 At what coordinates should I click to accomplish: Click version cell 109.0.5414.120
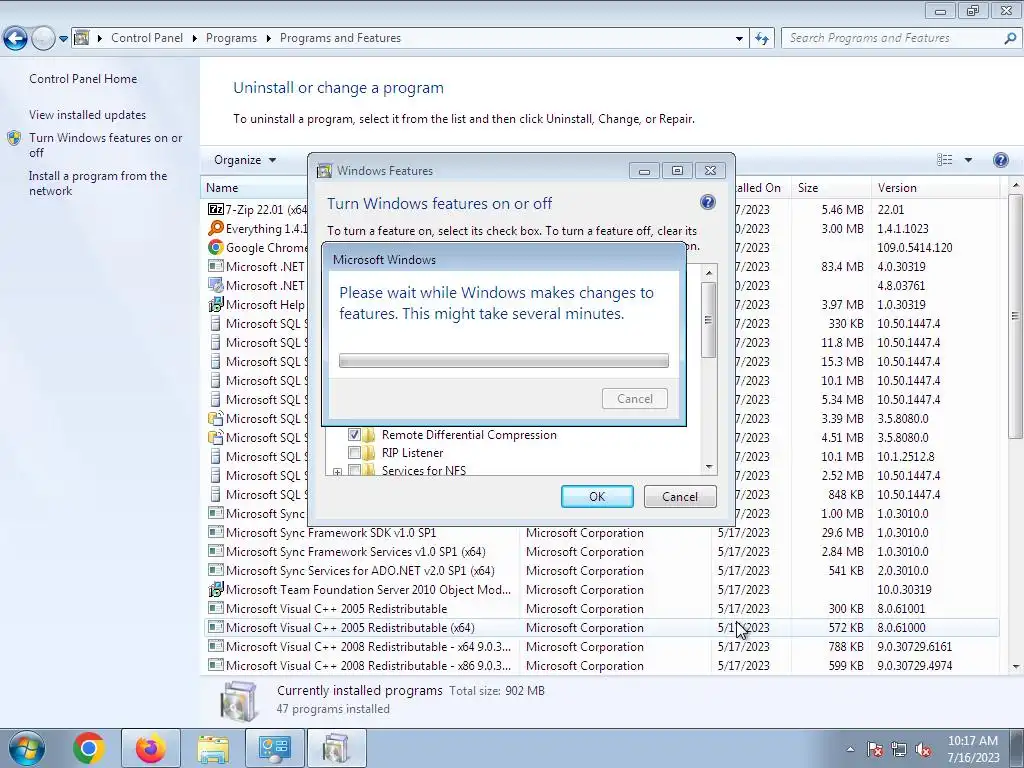coord(914,248)
